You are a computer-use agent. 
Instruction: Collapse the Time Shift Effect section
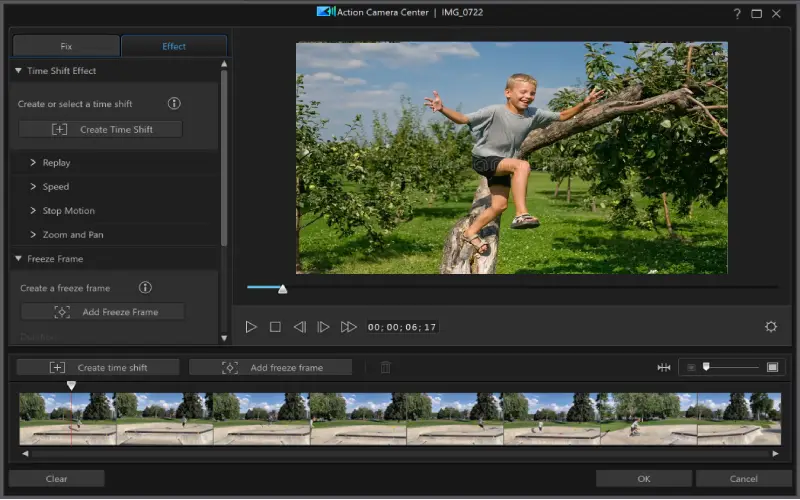tap(19, 71)
